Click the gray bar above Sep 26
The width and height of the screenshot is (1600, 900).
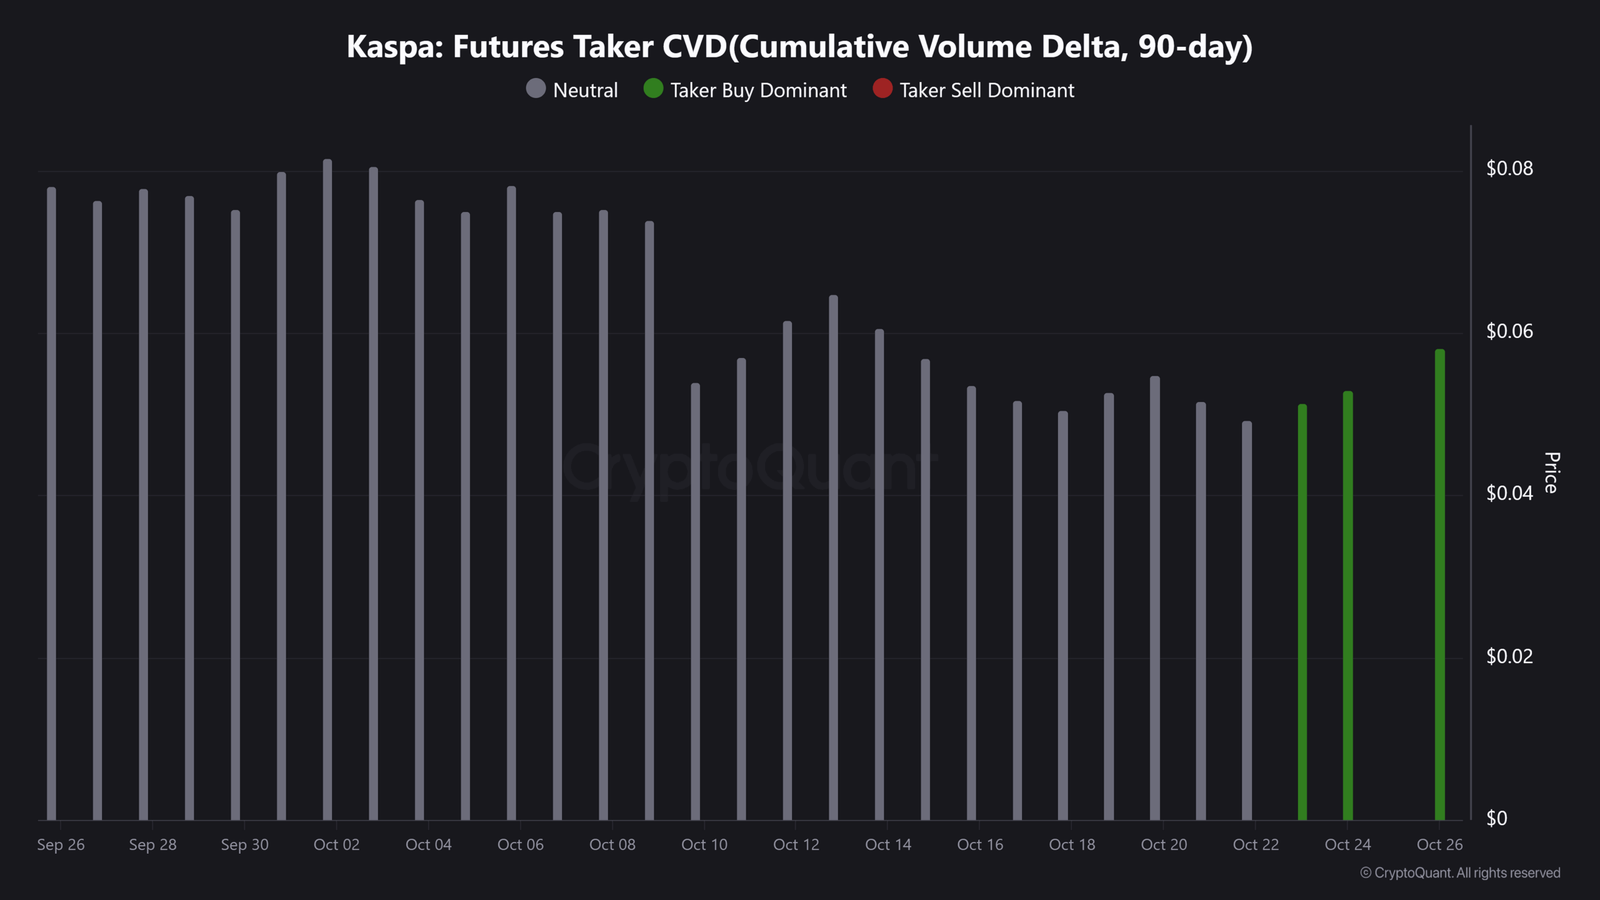click(x=51, y=504)
